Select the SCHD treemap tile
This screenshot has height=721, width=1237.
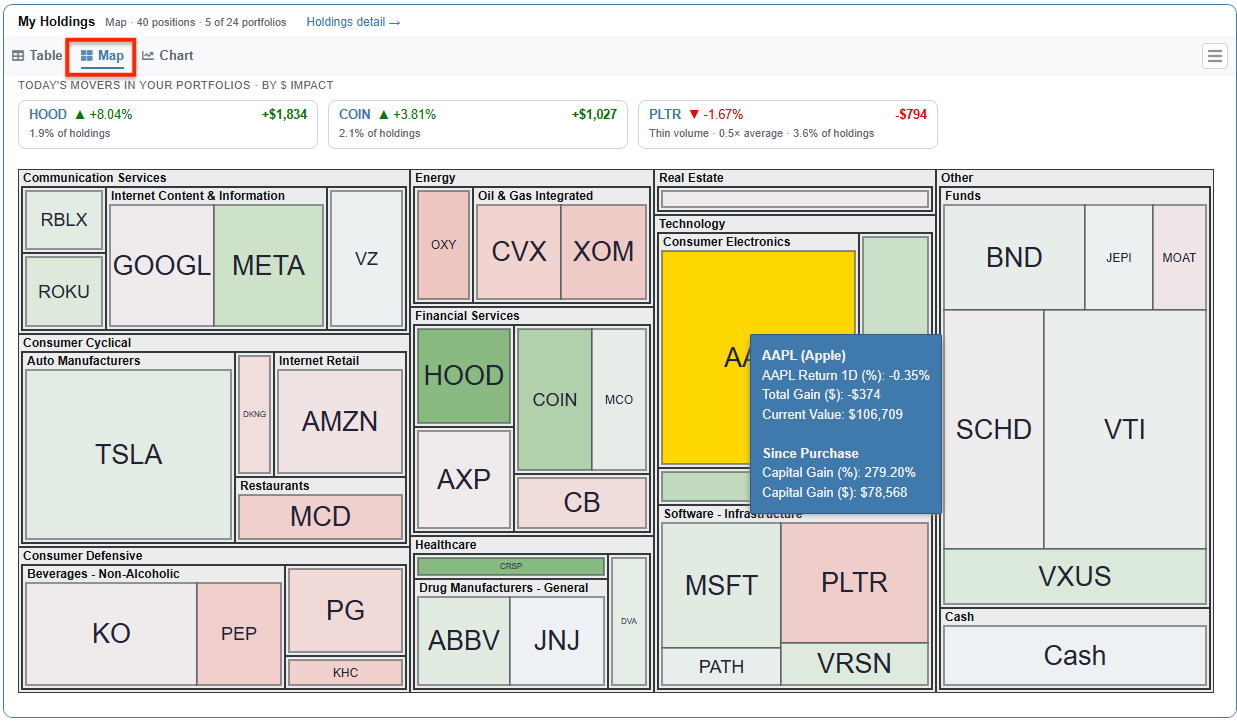pos(994,430)
